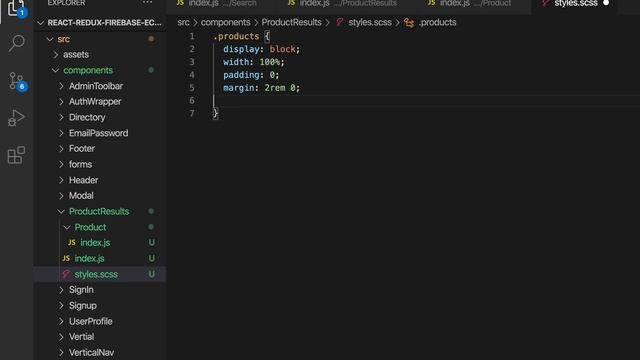Switch to index.js Product tab
Image resolution: width=640 pixels, height=360 pixels.
tap(473, 4)
